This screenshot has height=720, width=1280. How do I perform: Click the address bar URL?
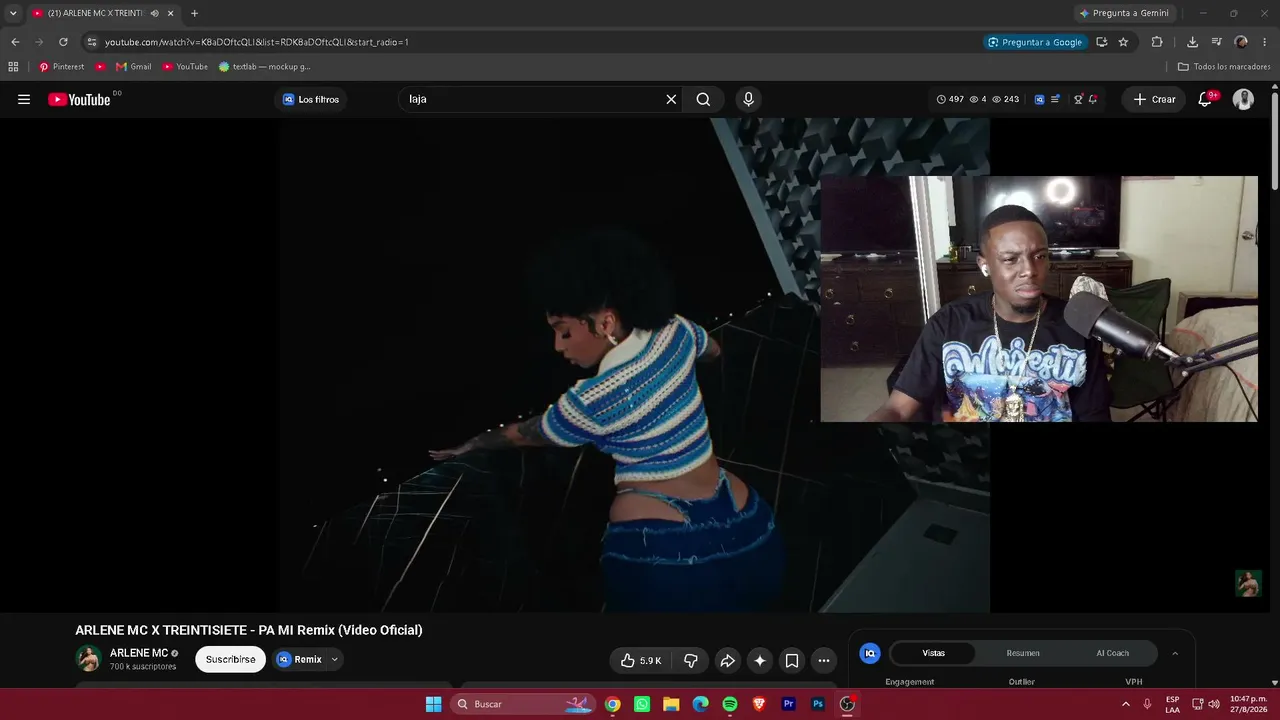pos(256,42)
